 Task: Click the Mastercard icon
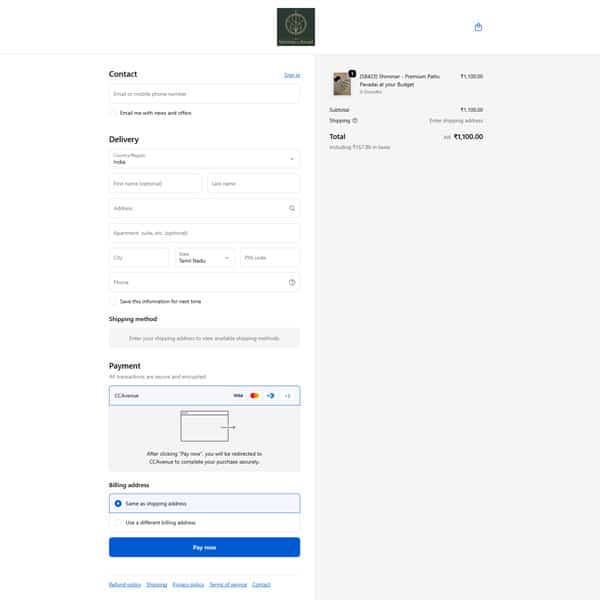tap(254, 396)
